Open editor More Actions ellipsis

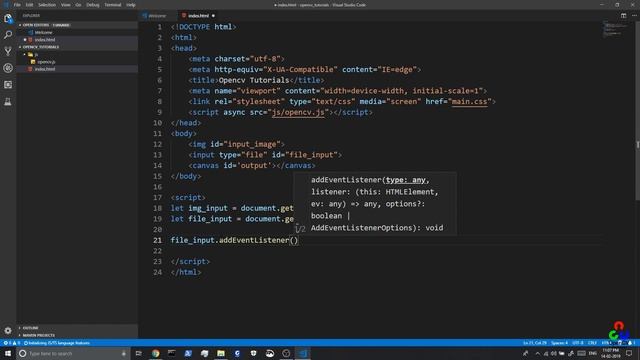point(634,16)
